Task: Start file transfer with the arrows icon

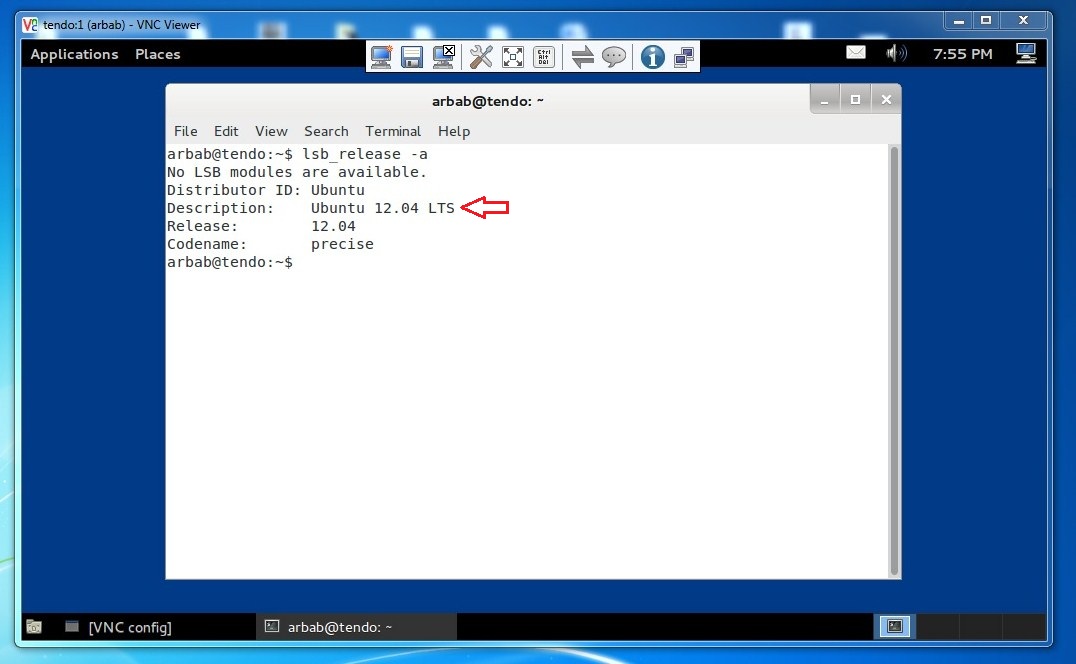Action: [x=583, y=57]
